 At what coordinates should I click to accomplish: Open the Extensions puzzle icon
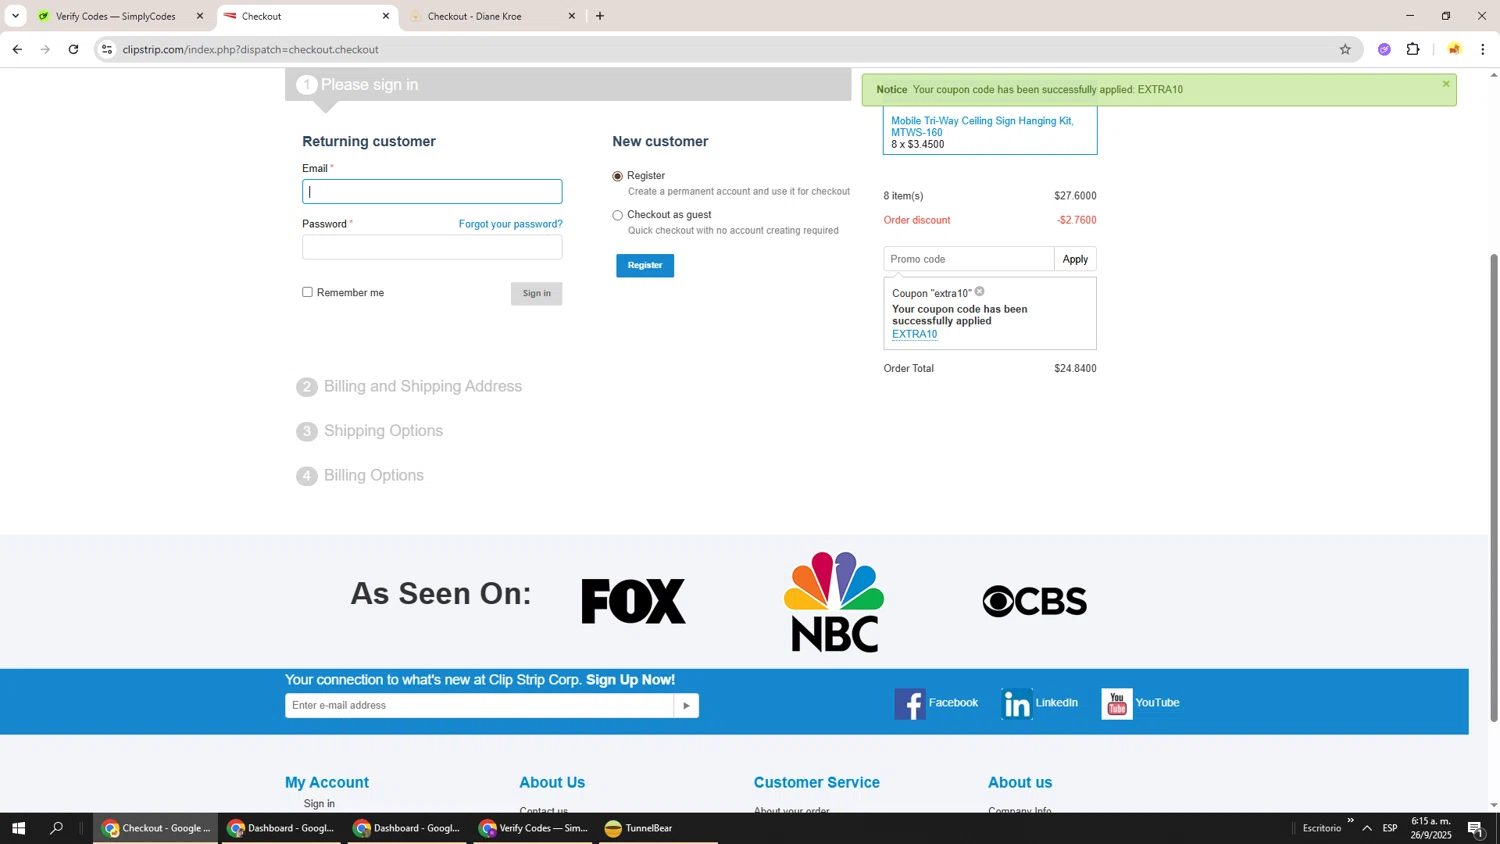[x=1413, y=49]
